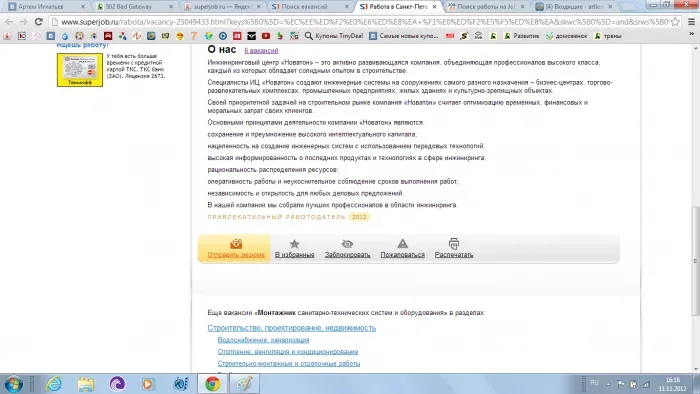
Task: Open the '6 вакансий' link
Action: click(261, 51)
